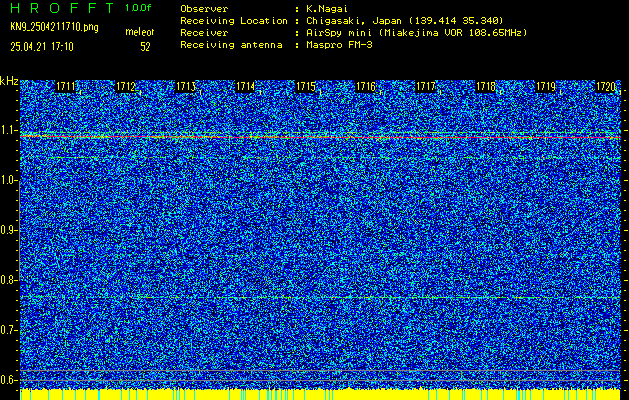Click the 0.6 frequency axis label
Image resolution: width=629 pixels, height=400 pixels.
click(x=8, y=380)
